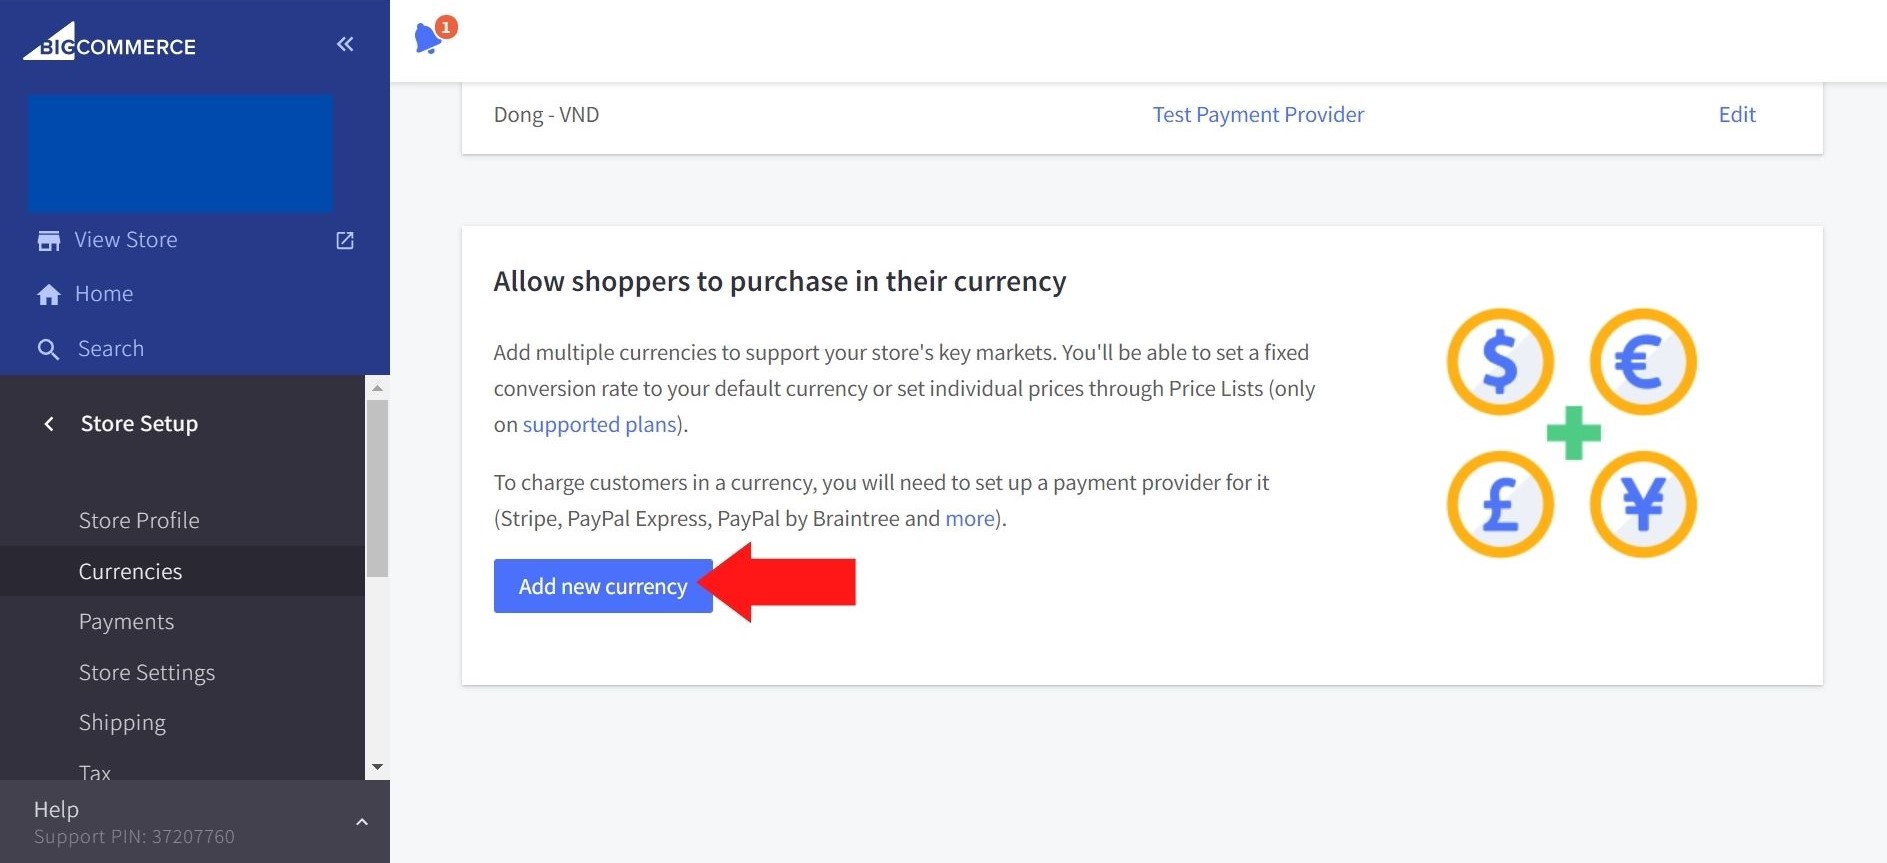
Task: Open Store Profile menu item
Action: coord(139,521)
